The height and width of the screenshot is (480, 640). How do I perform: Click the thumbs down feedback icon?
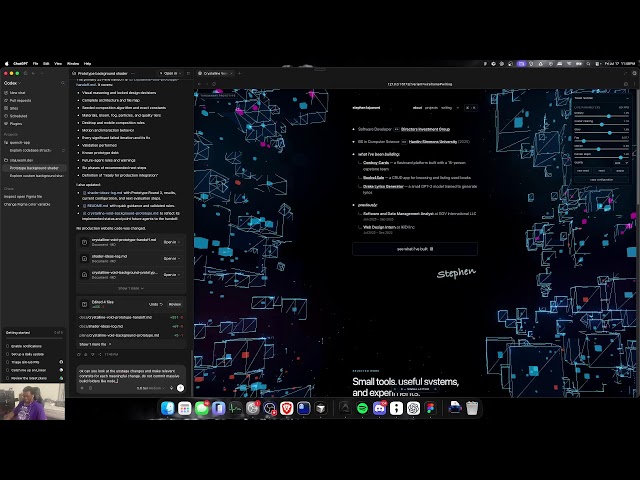click(x=93, y=354)
